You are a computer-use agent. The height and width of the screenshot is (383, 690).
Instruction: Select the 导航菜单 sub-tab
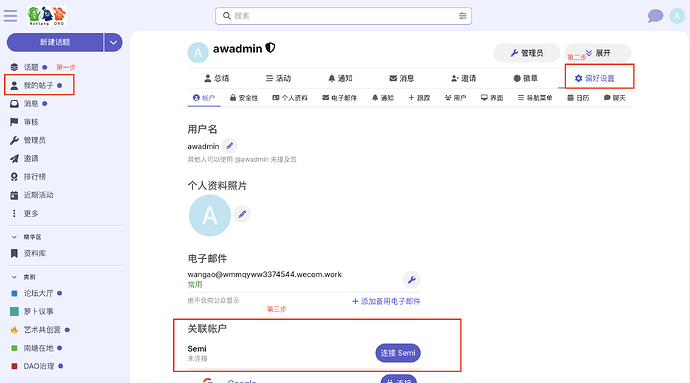point(535,98)
